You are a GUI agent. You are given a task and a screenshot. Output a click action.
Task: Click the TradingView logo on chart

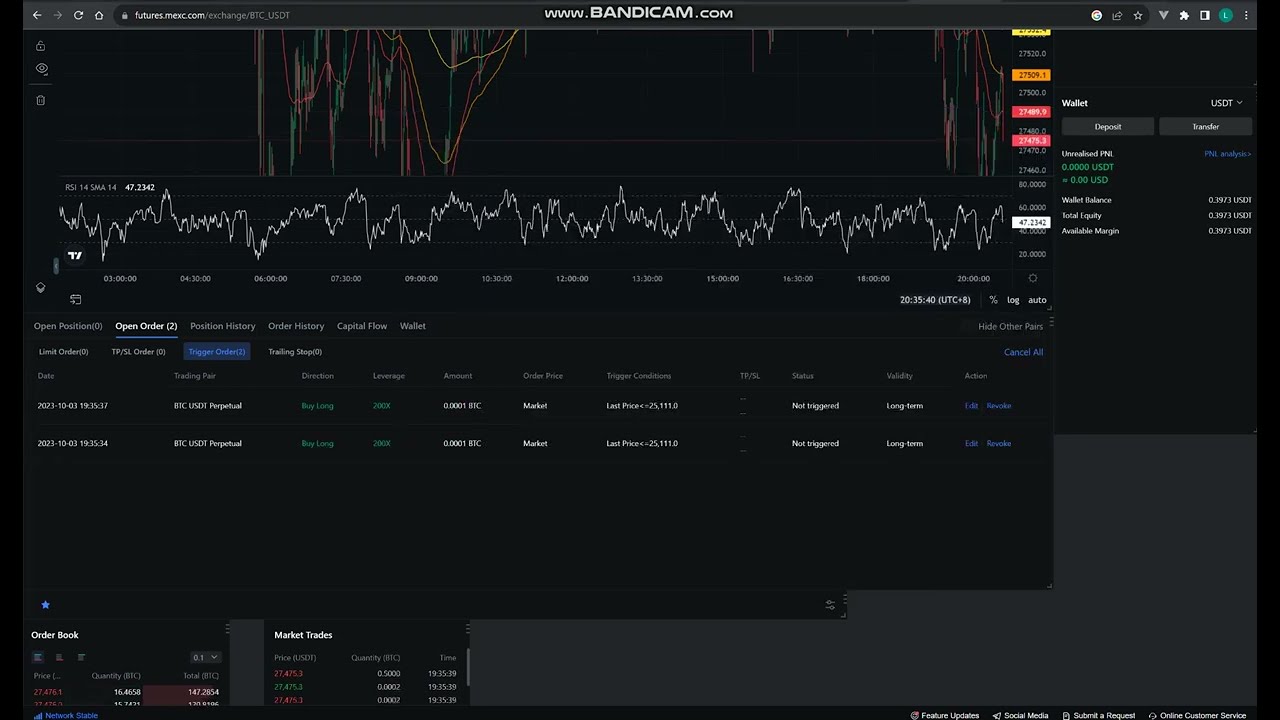pos(75,256)
